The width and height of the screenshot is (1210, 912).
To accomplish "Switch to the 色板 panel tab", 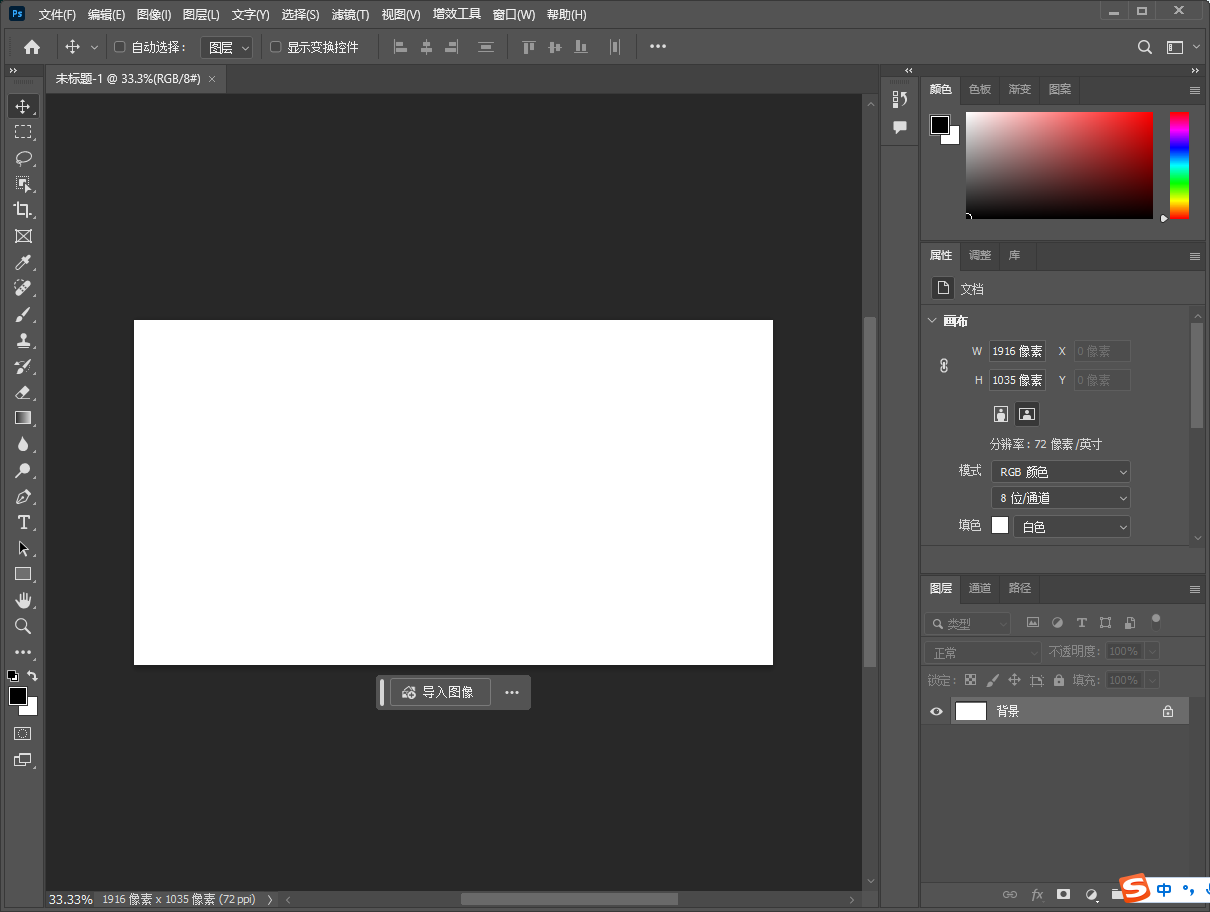I will pos(979,89).
